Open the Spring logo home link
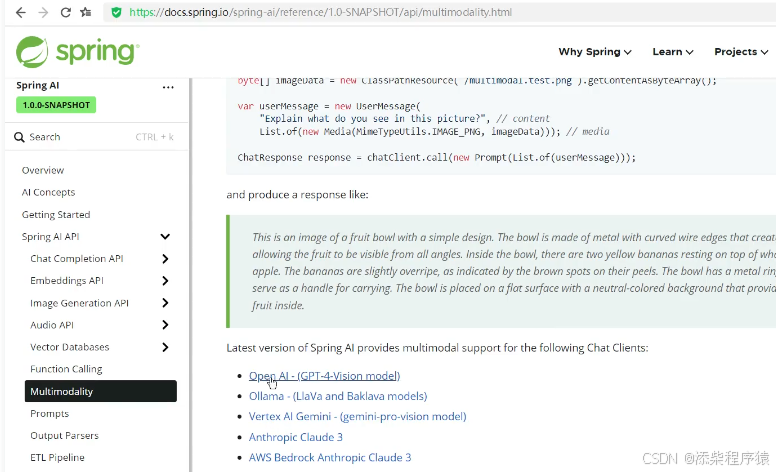 coord(78,51)
